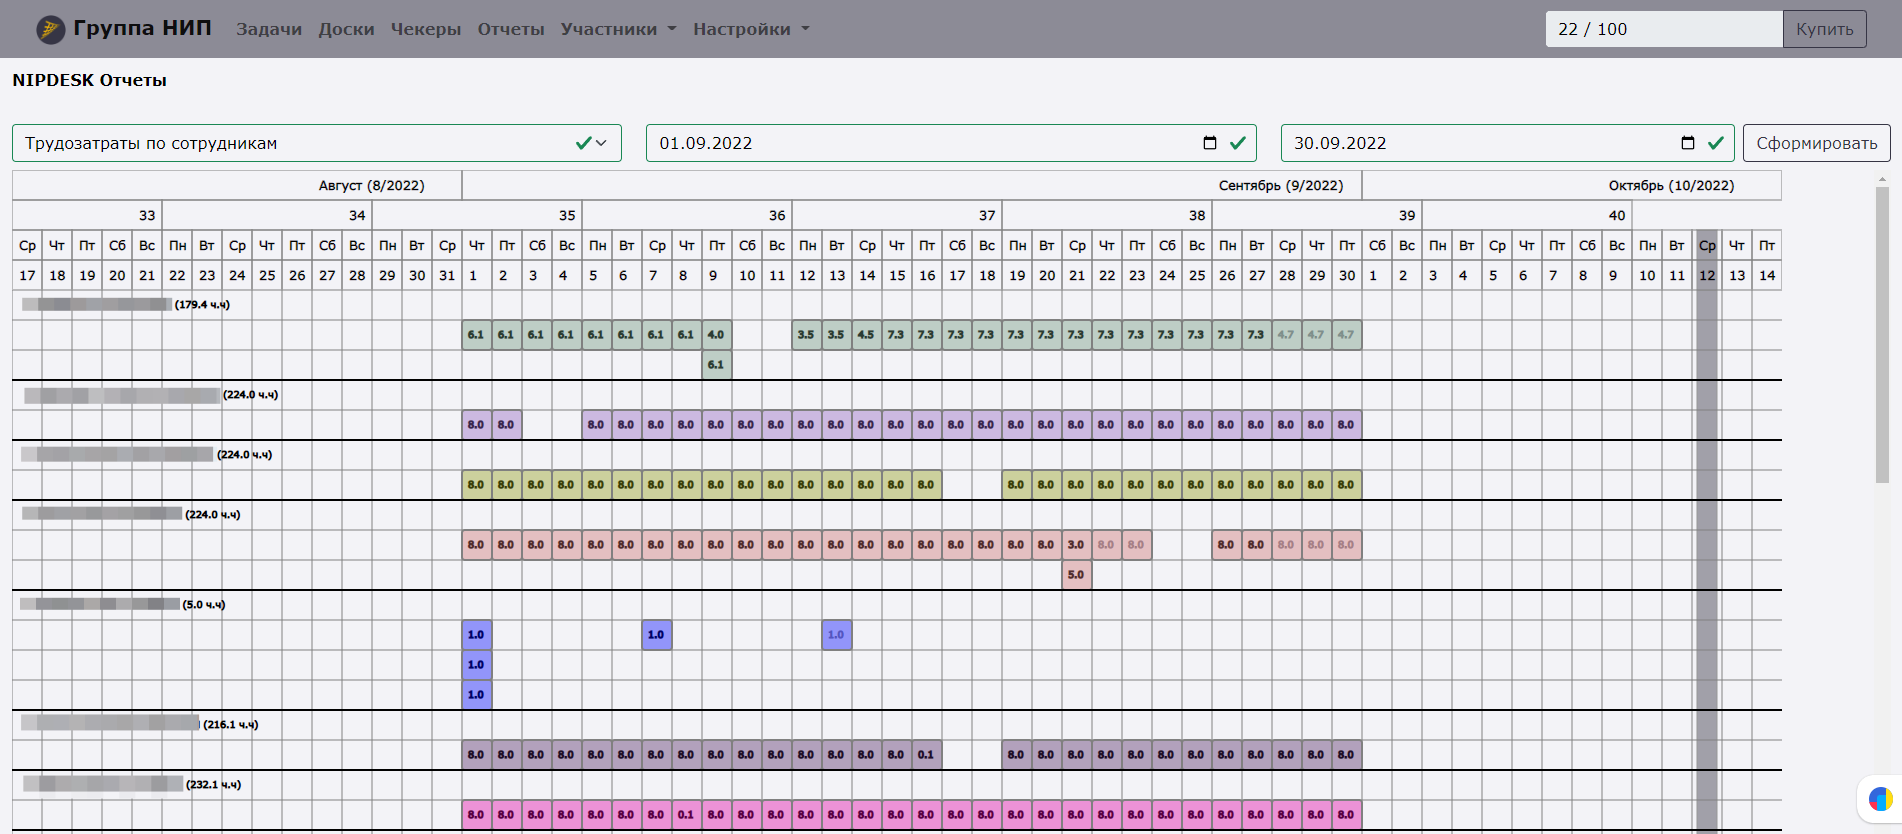Click the 22 / 100 counter field
The width and height of the screenshot is (1902, 834).
pos(1664,29)
